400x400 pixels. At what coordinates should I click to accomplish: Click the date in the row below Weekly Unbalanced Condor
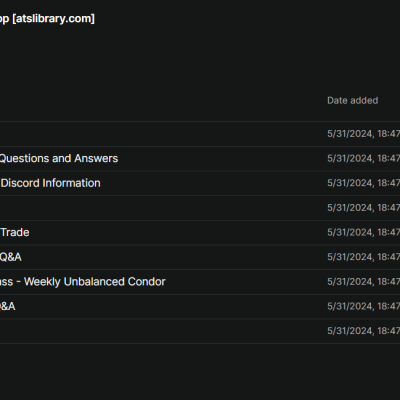pyautogui.click(x=363, y=306)
